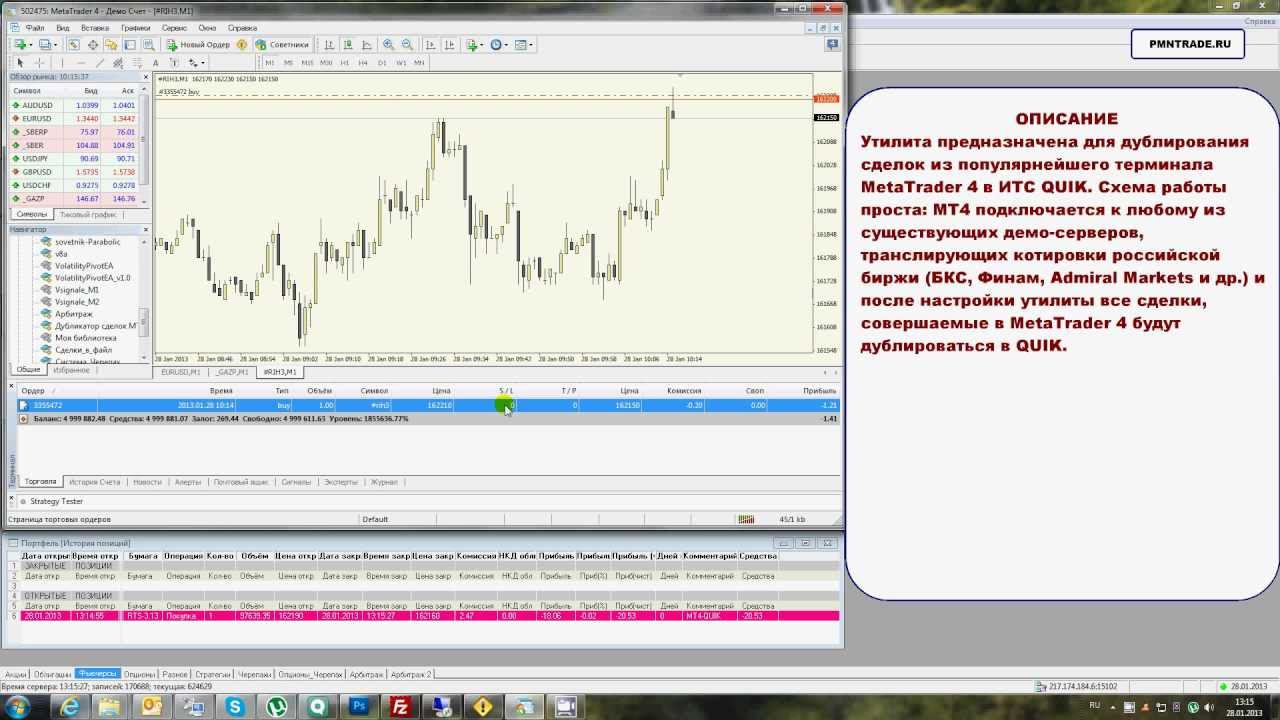This screenshot has height=720, width=1280.
Task: Open FileZilla from the taskbar
Action: pyautogui.click(x=400, y=707)
